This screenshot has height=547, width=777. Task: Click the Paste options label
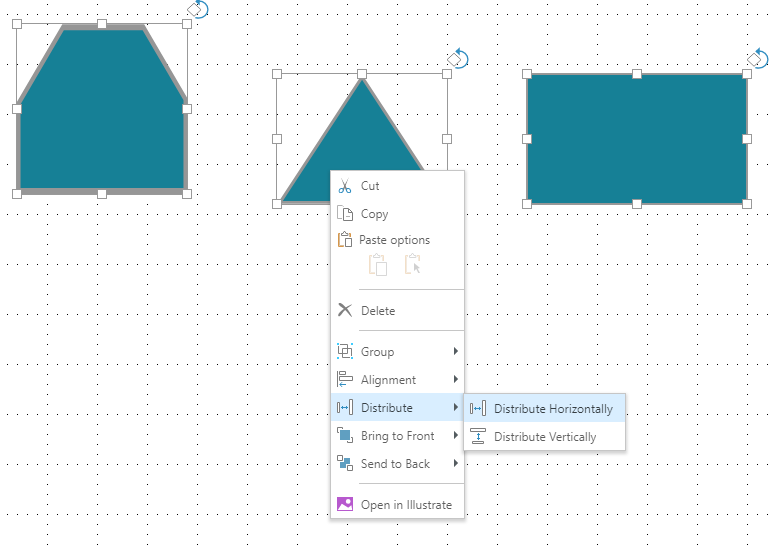pyautogui.click(x=394, y=240)
